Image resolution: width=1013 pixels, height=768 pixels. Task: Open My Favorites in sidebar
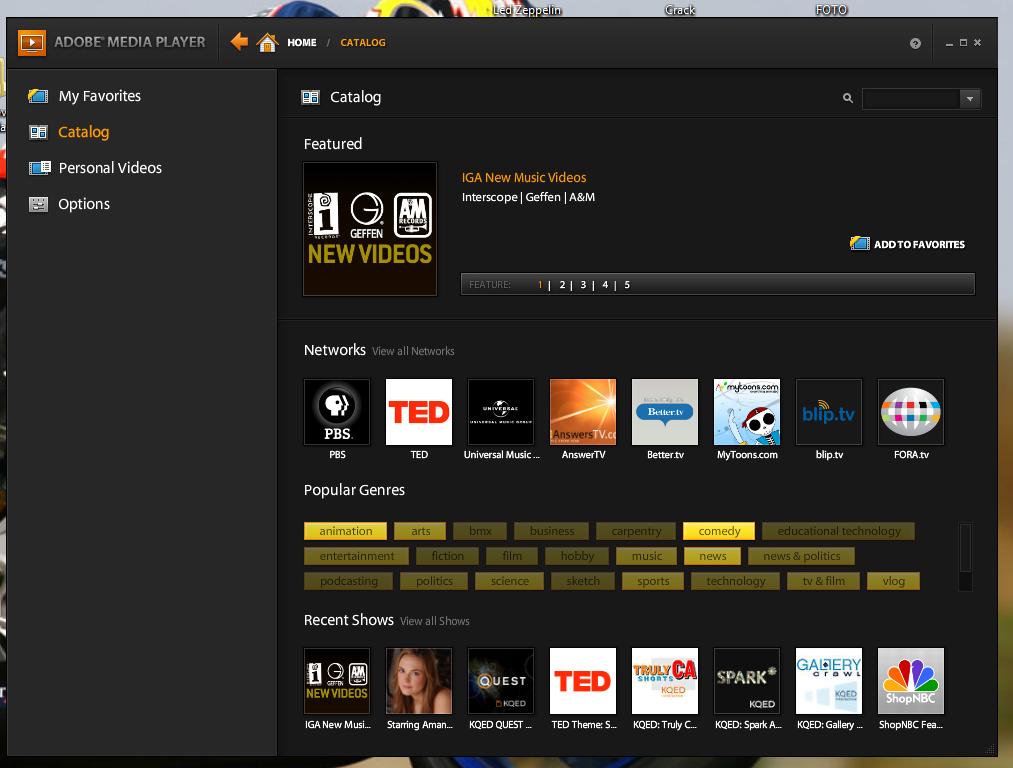(x=85, y=96)
